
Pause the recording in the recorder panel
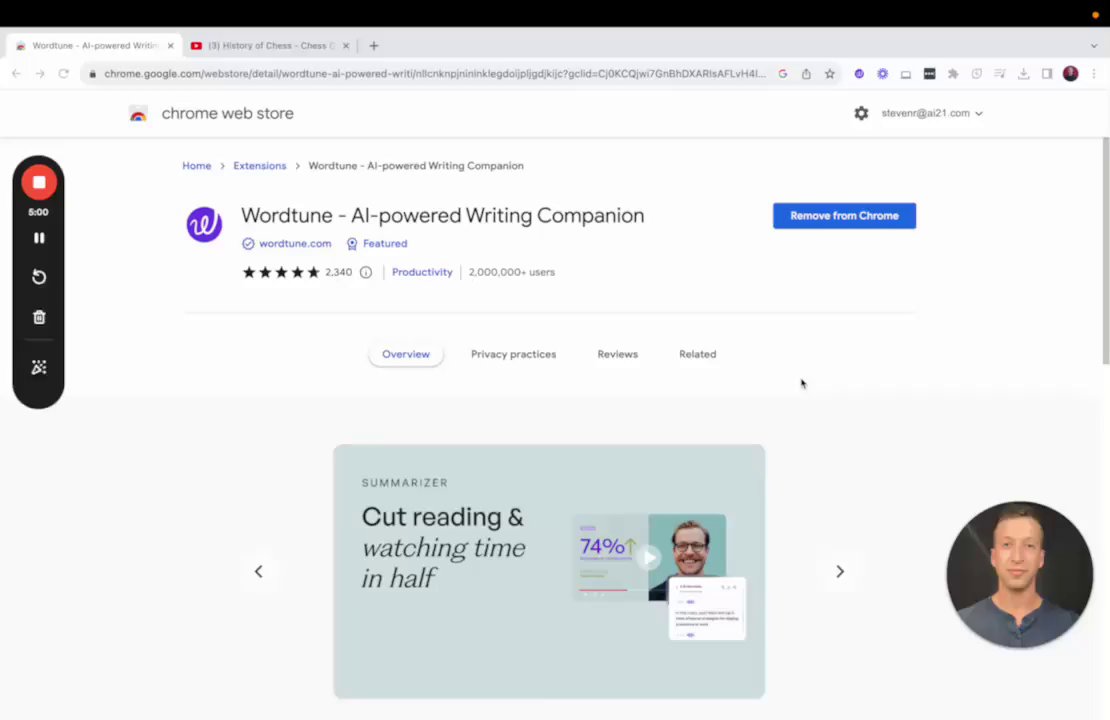(x=39, y=238)
